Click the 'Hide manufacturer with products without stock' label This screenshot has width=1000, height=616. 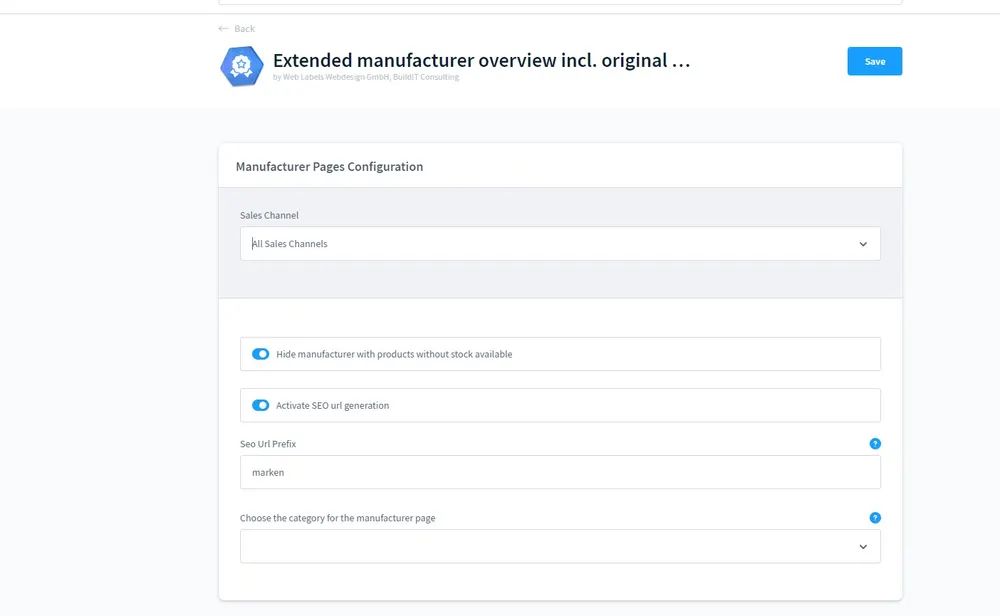[x=394, y=354]
